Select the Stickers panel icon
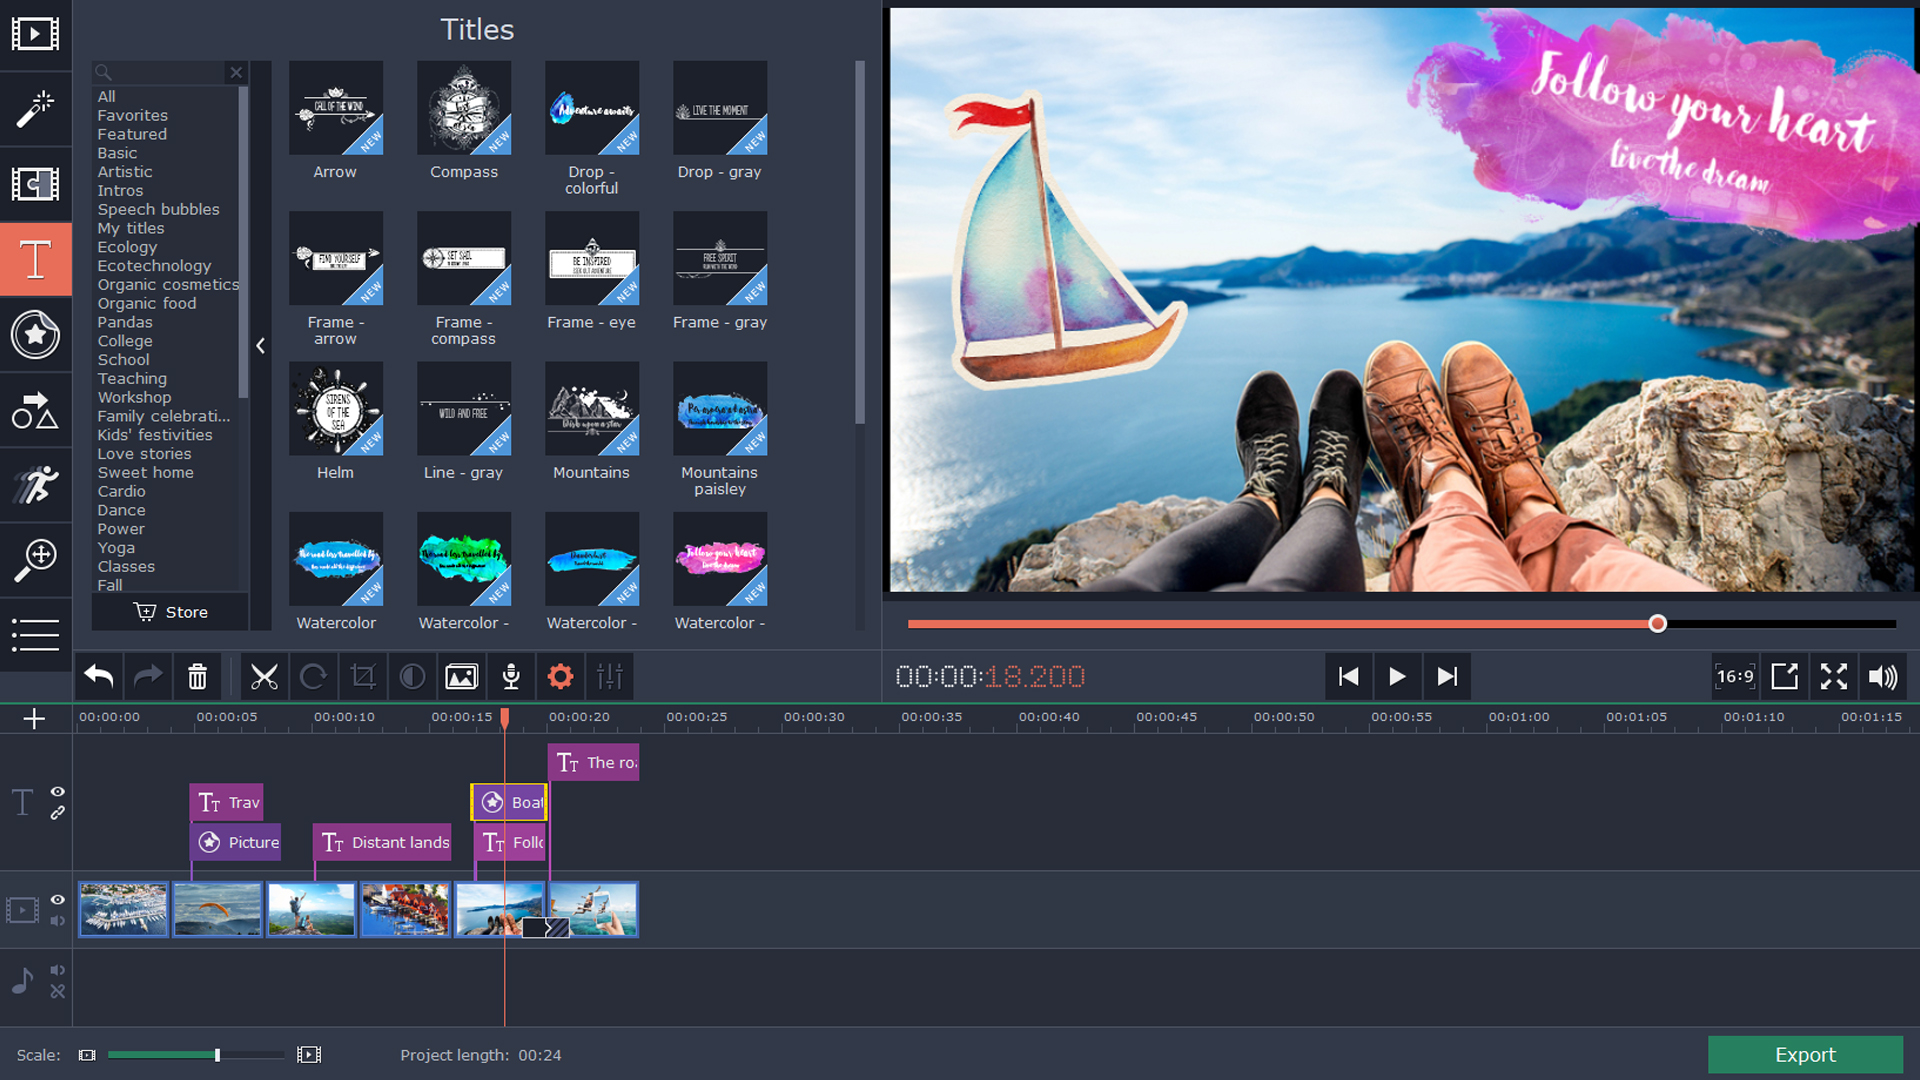The width and height of the screenshot is (1920, 1080). 35,335
